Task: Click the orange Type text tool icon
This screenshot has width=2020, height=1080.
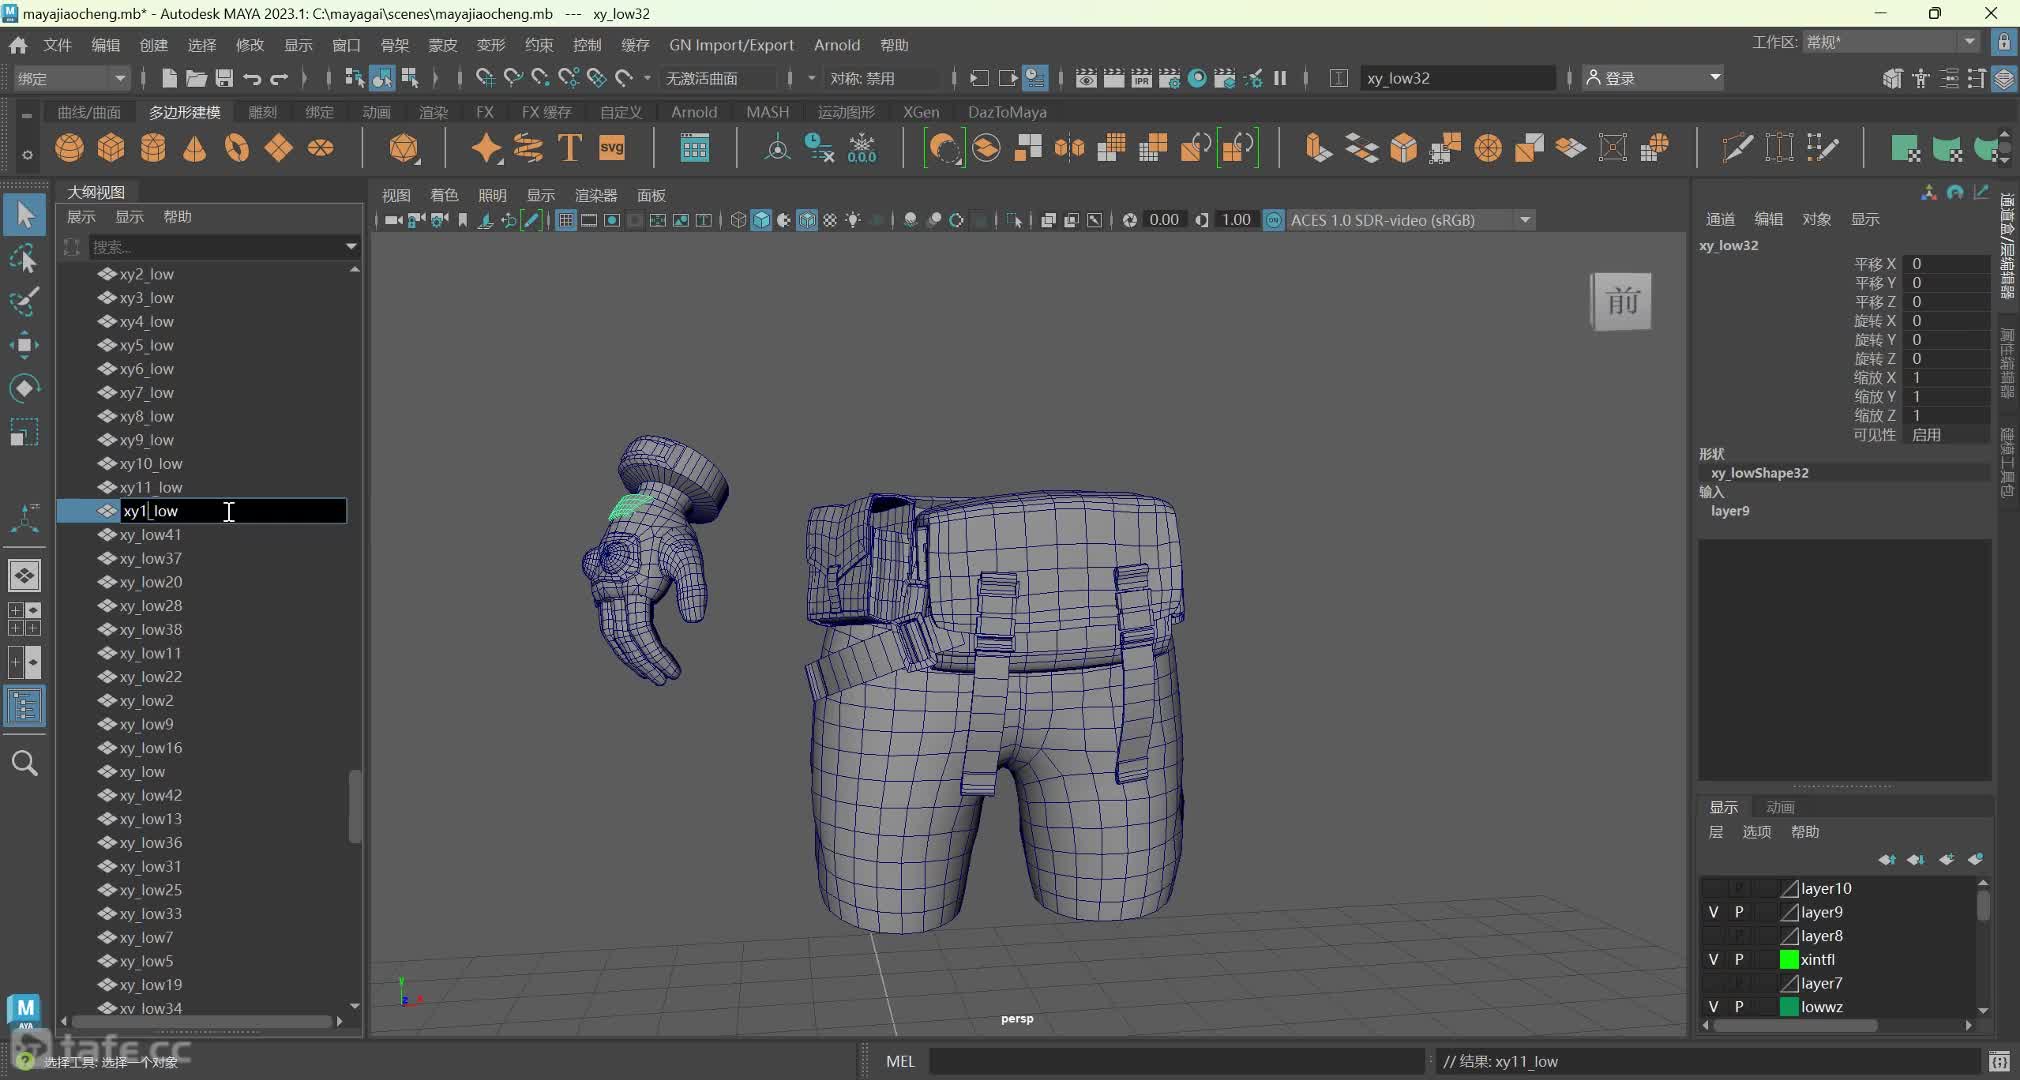Action: (x=570, y=148)
